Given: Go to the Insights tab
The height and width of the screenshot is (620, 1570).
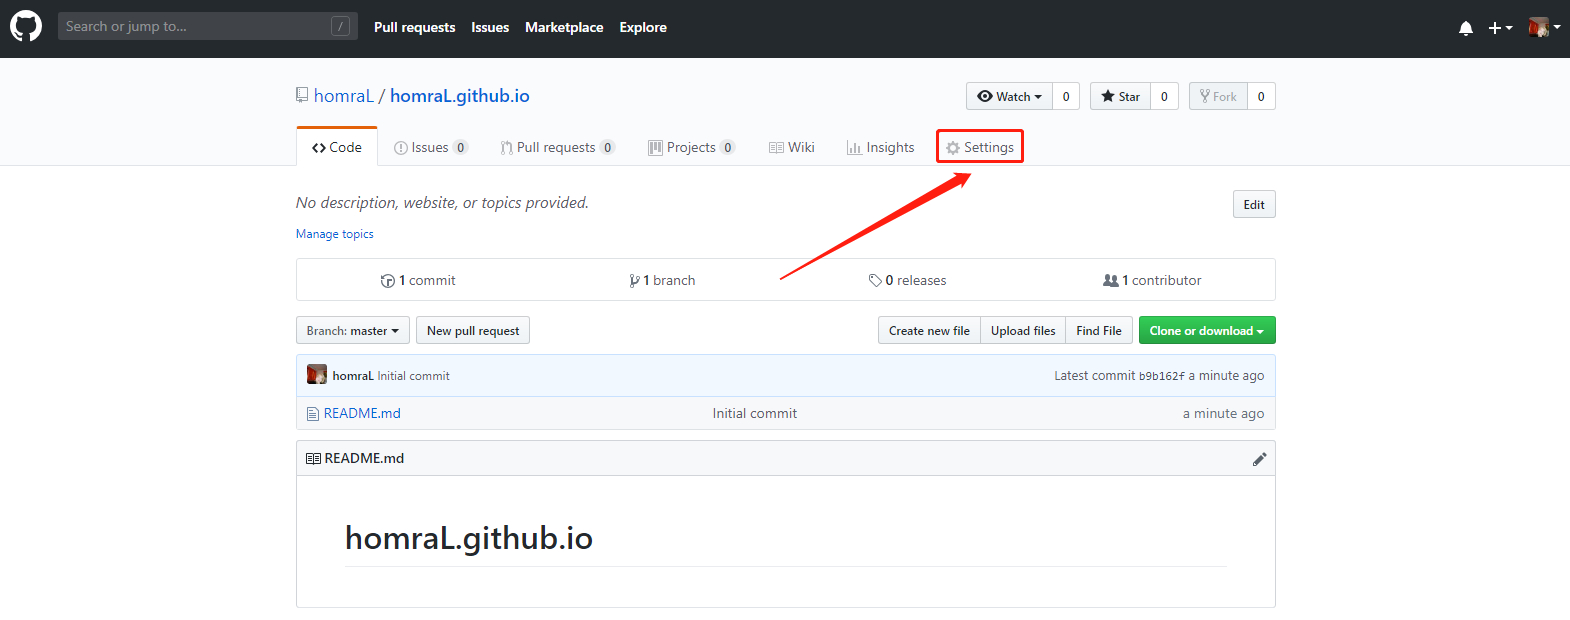Looking at the screenshot, I should [880, 147].
